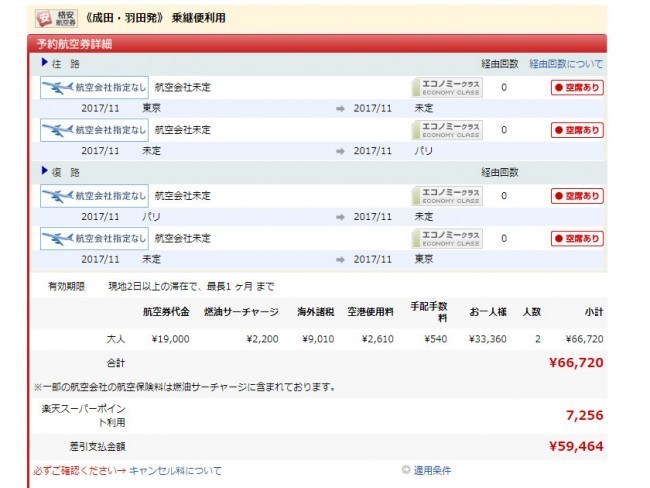Click airline logo above return-to-東京 row
This screenshot has width=650, height=488.
pos(94,238)
